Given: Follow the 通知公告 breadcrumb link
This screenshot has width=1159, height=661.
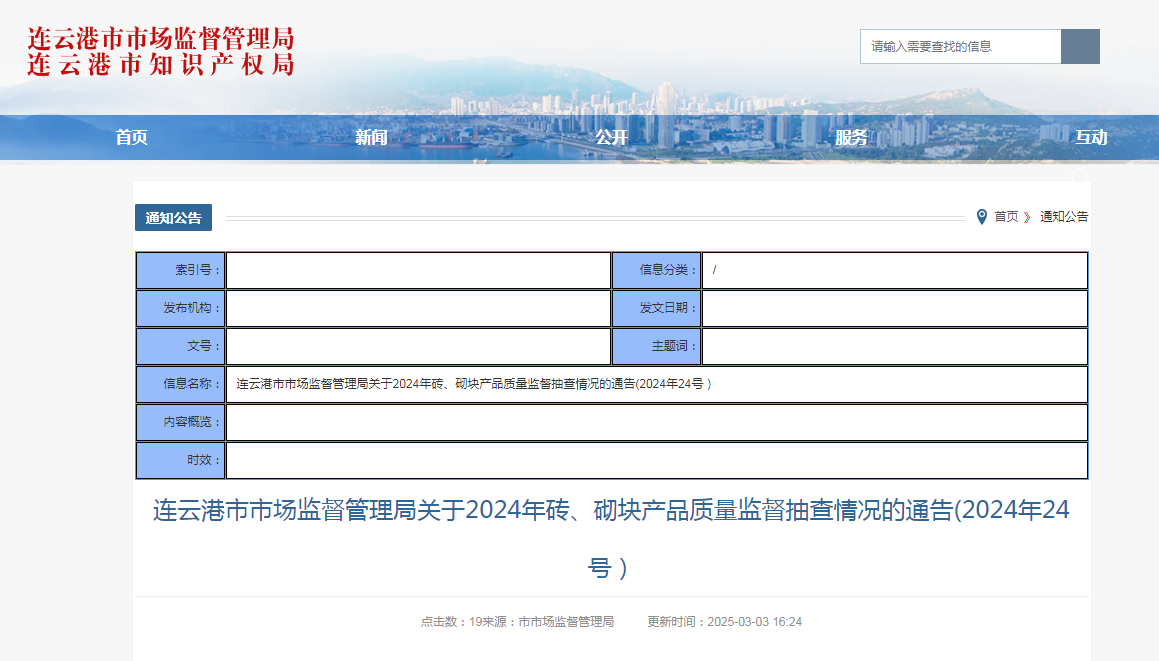Looking at the screenshot, I should [1064, 217].
